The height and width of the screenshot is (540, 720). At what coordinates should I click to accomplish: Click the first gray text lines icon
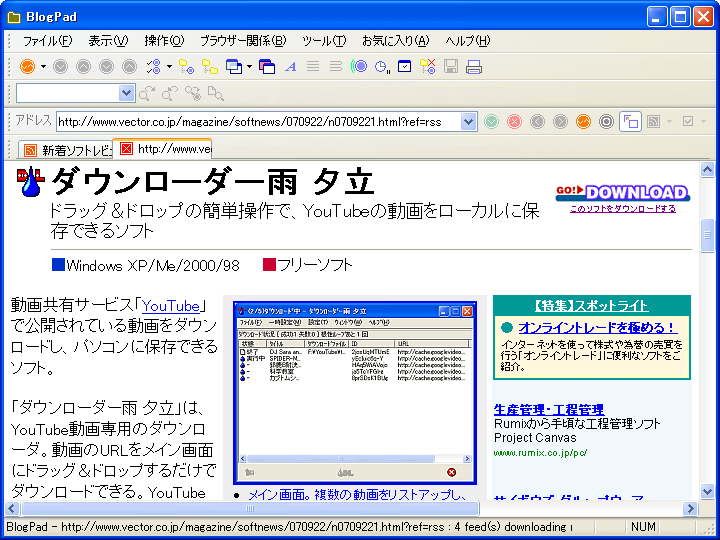point(313,67)
